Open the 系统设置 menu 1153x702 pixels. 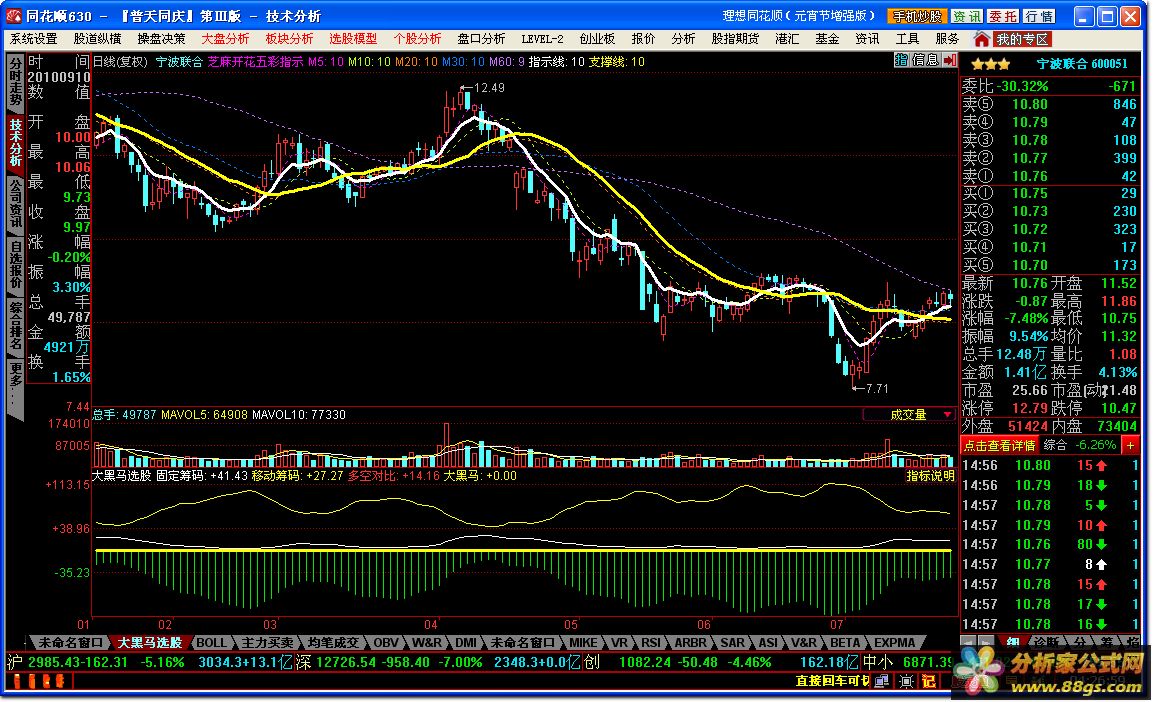[x=33, y=38]
